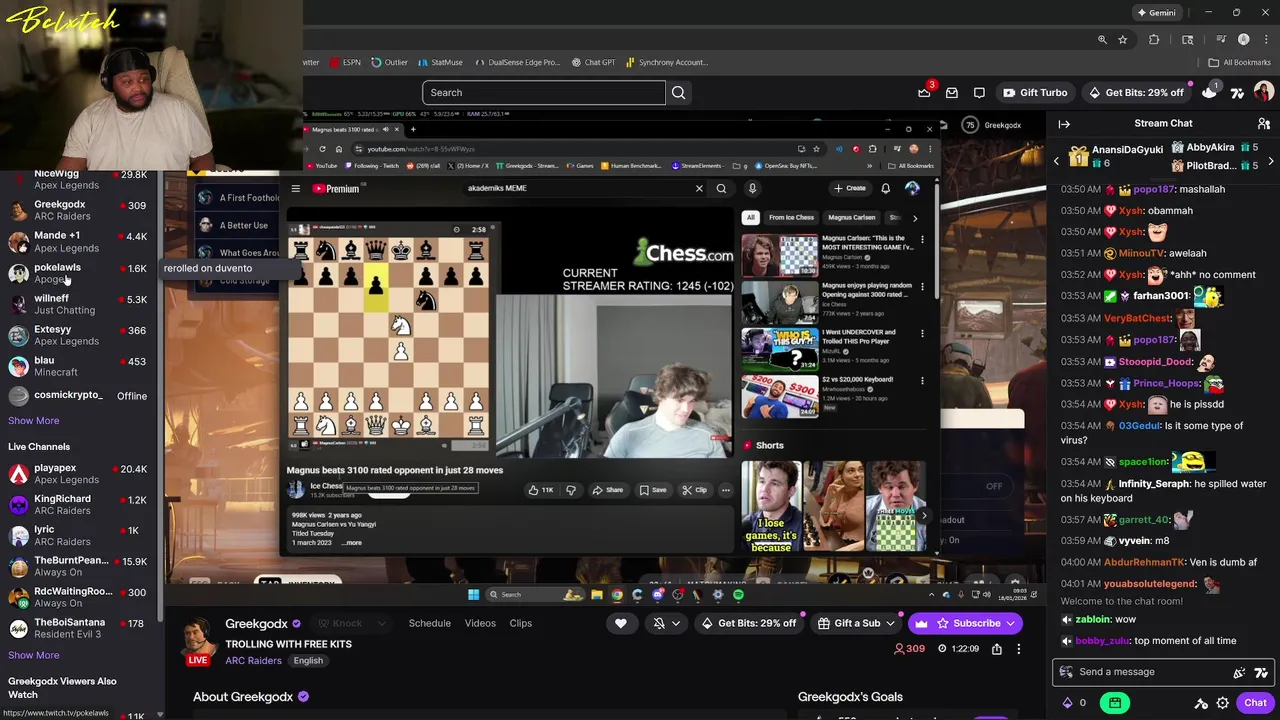Click top bar Get Bits 29% off
Image resolution: width=1280 pixels, height=720 pixels.
tap(1135, 92)
